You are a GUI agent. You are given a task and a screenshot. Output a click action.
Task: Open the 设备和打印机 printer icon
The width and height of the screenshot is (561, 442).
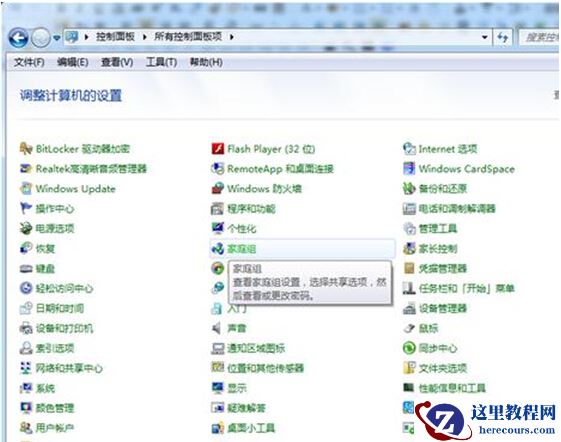(26, 328)
